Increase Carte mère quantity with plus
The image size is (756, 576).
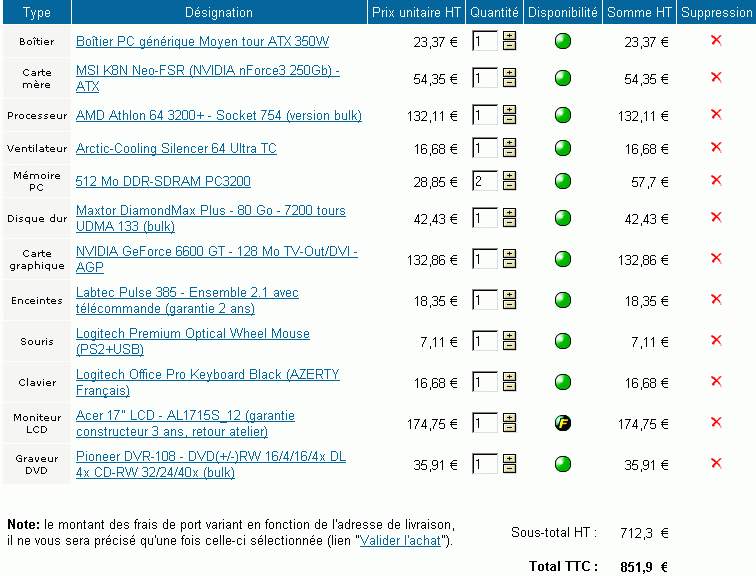[x=509, y=74]
